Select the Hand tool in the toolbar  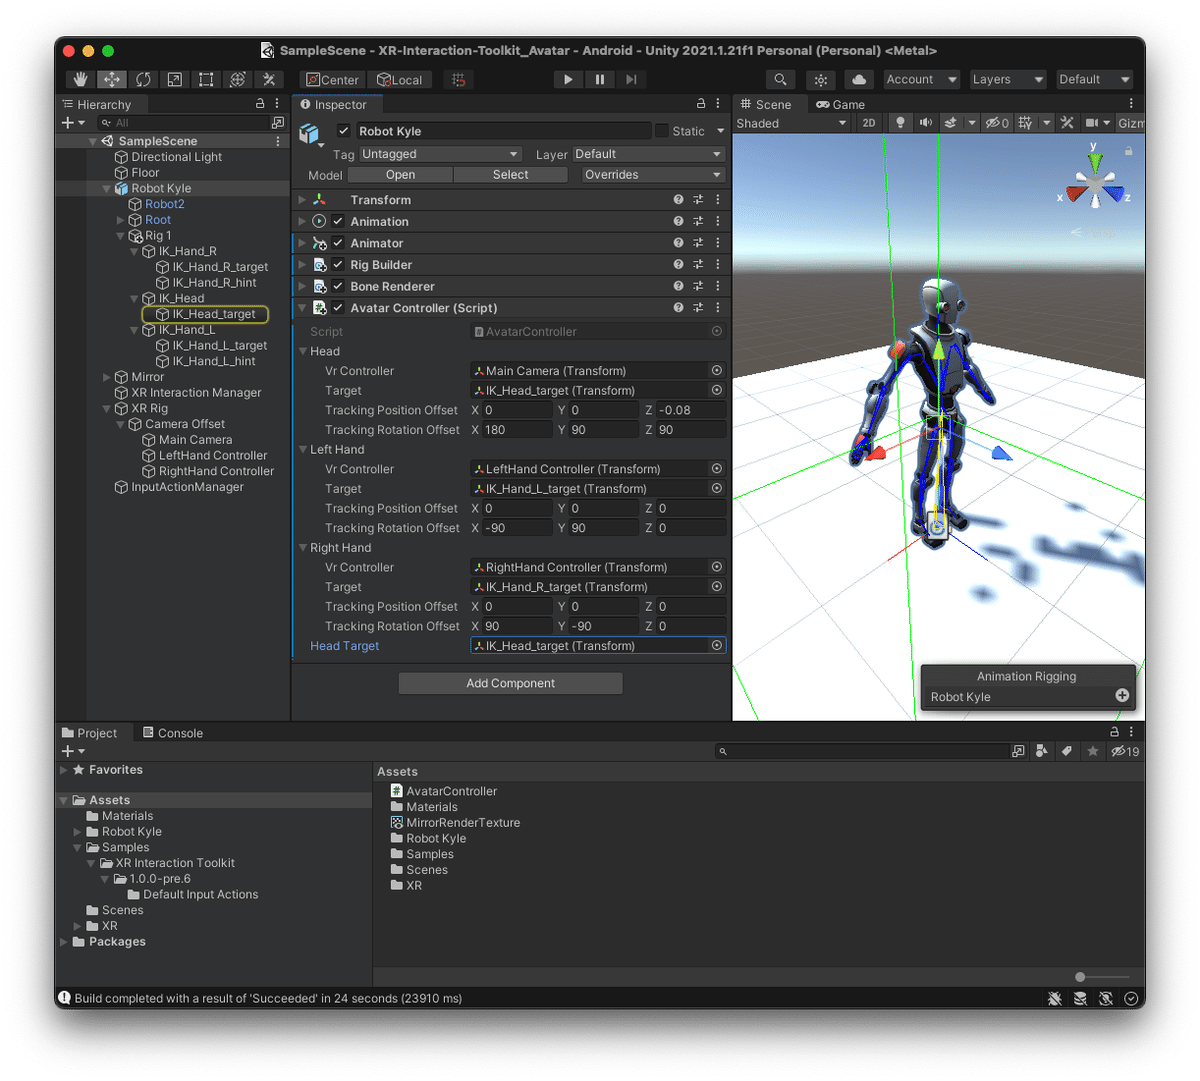81,79
